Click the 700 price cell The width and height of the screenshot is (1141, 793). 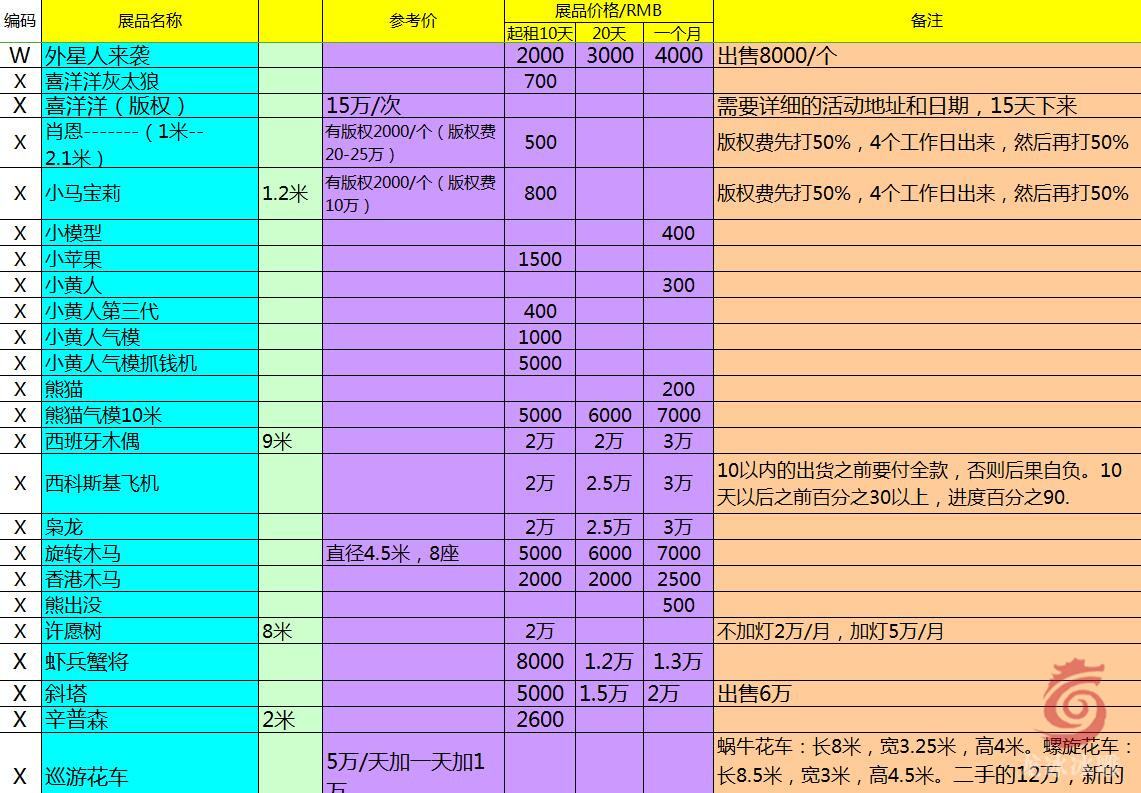540,81
